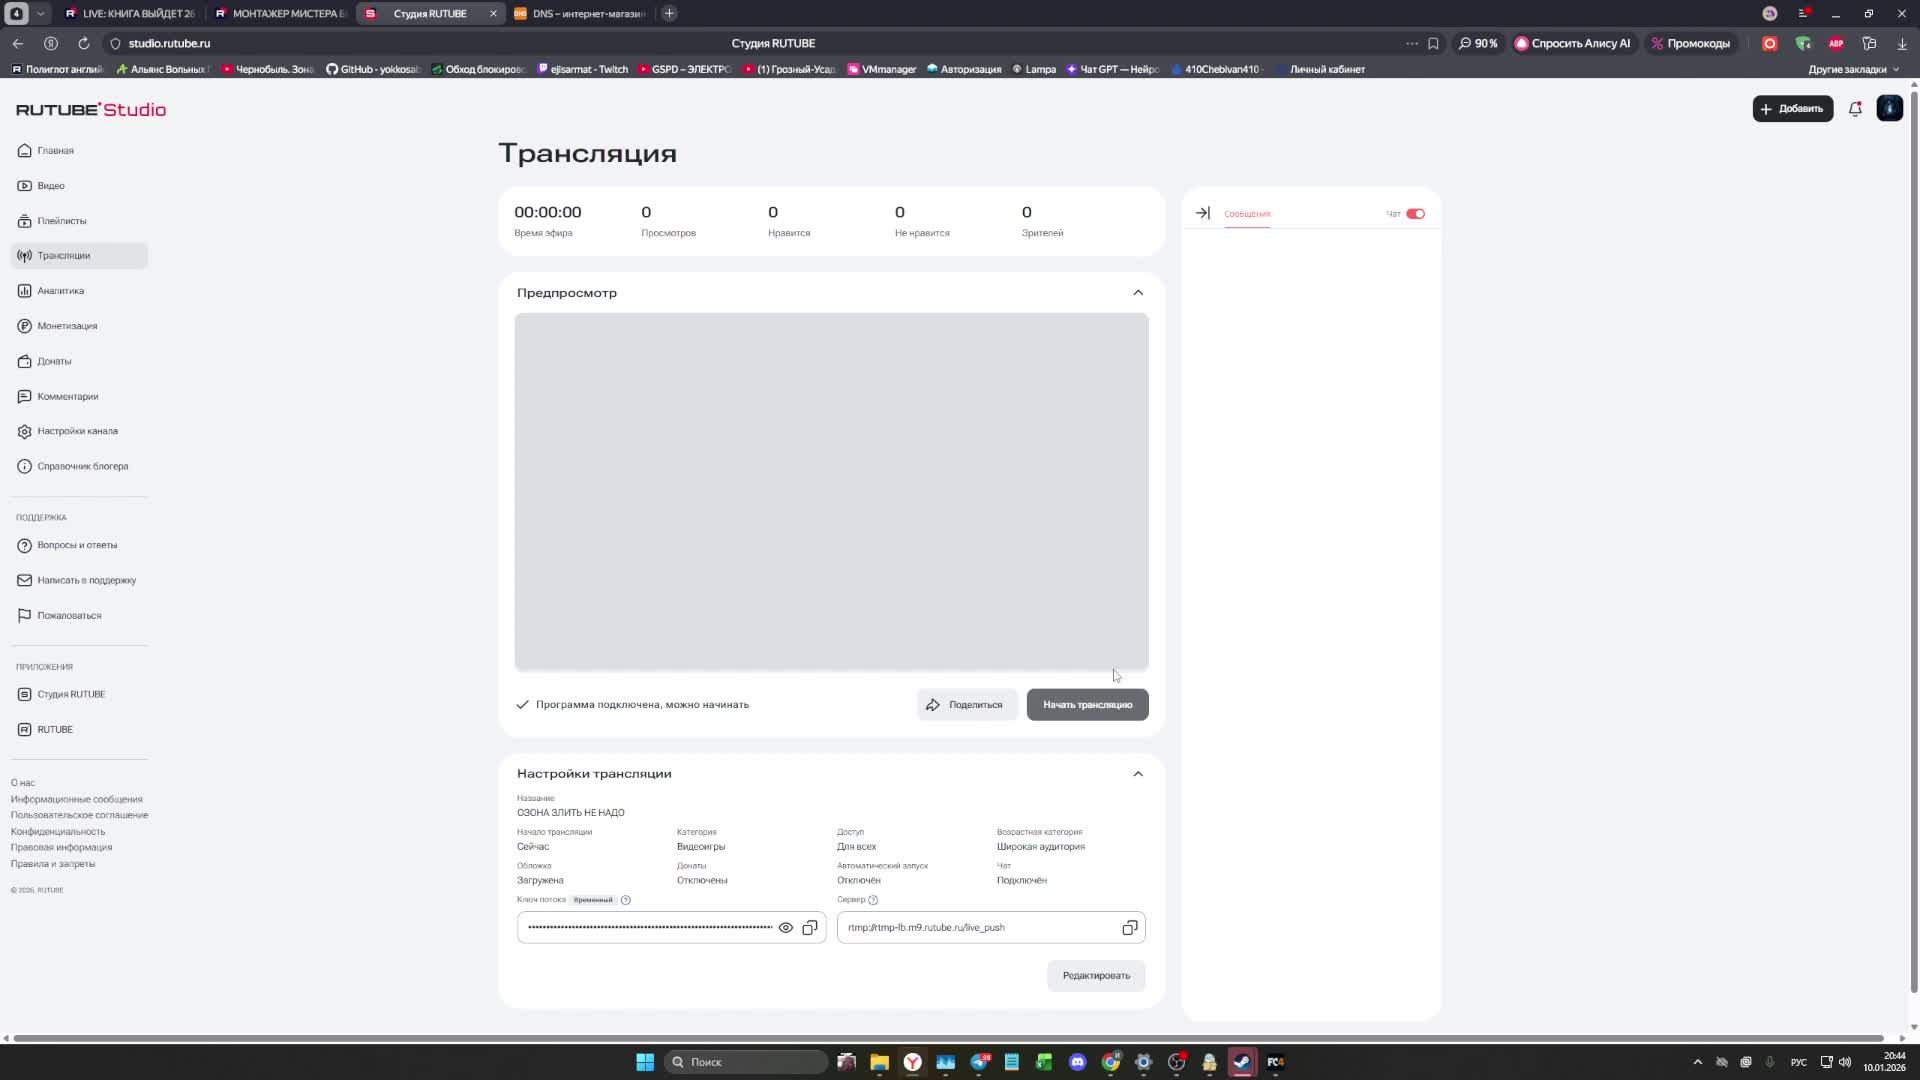This screenshot has width=1920, height=1080.
Task: Click the browser address bar URL
Action: 169,43
